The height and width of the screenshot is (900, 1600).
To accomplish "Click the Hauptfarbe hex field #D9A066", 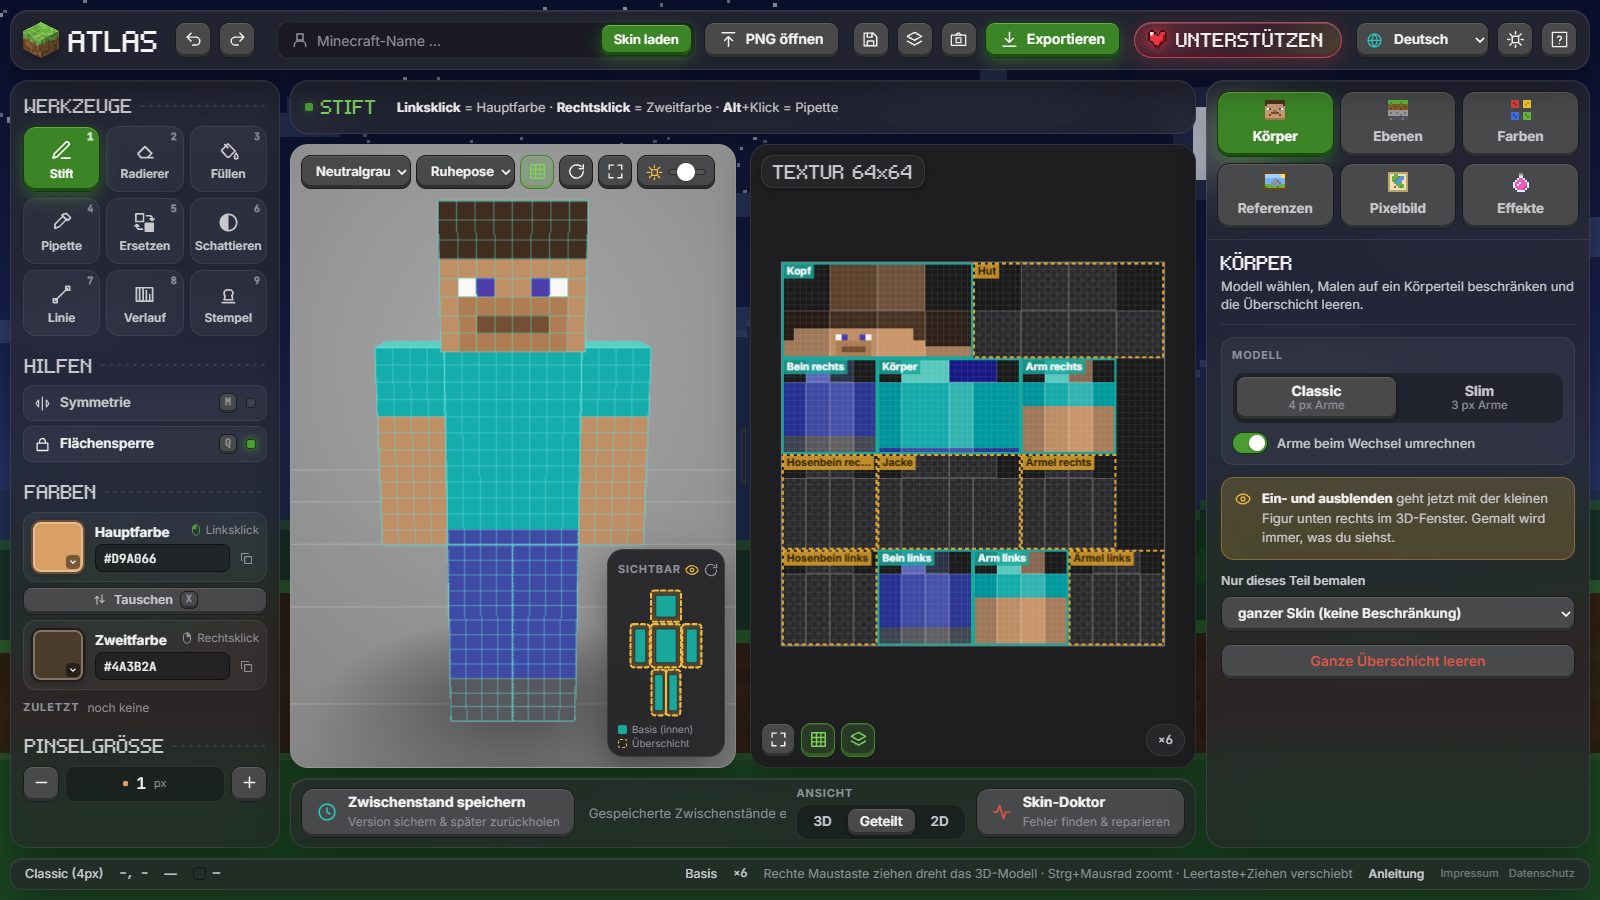I will [x=162, y=559].
